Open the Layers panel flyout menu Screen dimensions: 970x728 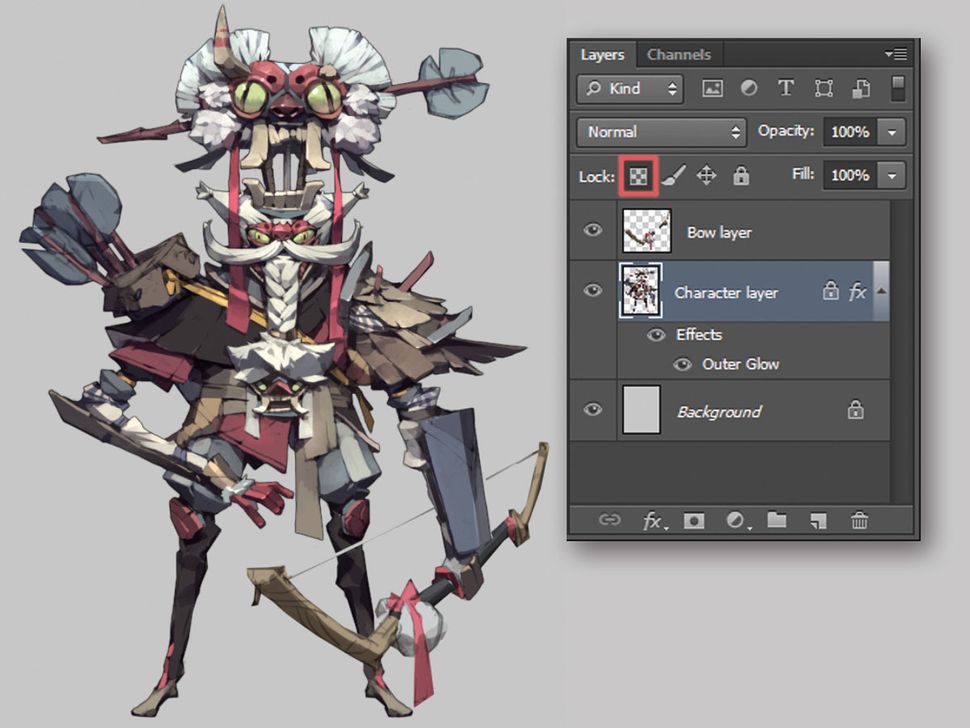tap(897, 55)
